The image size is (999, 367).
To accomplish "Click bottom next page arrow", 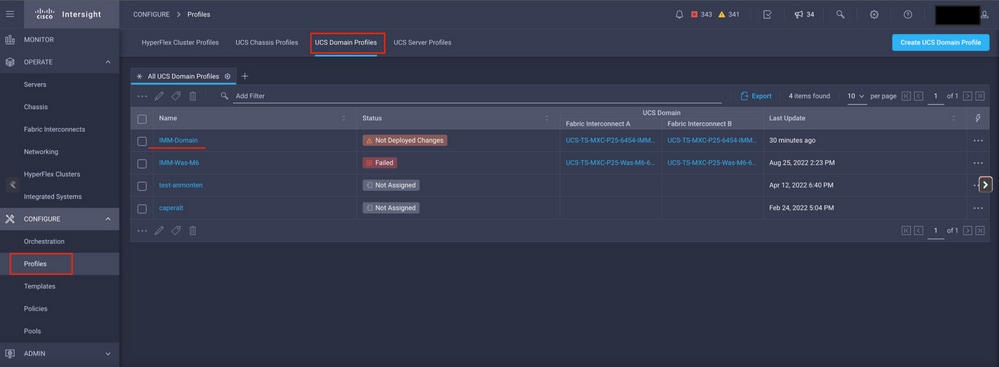I will point(967,230).
